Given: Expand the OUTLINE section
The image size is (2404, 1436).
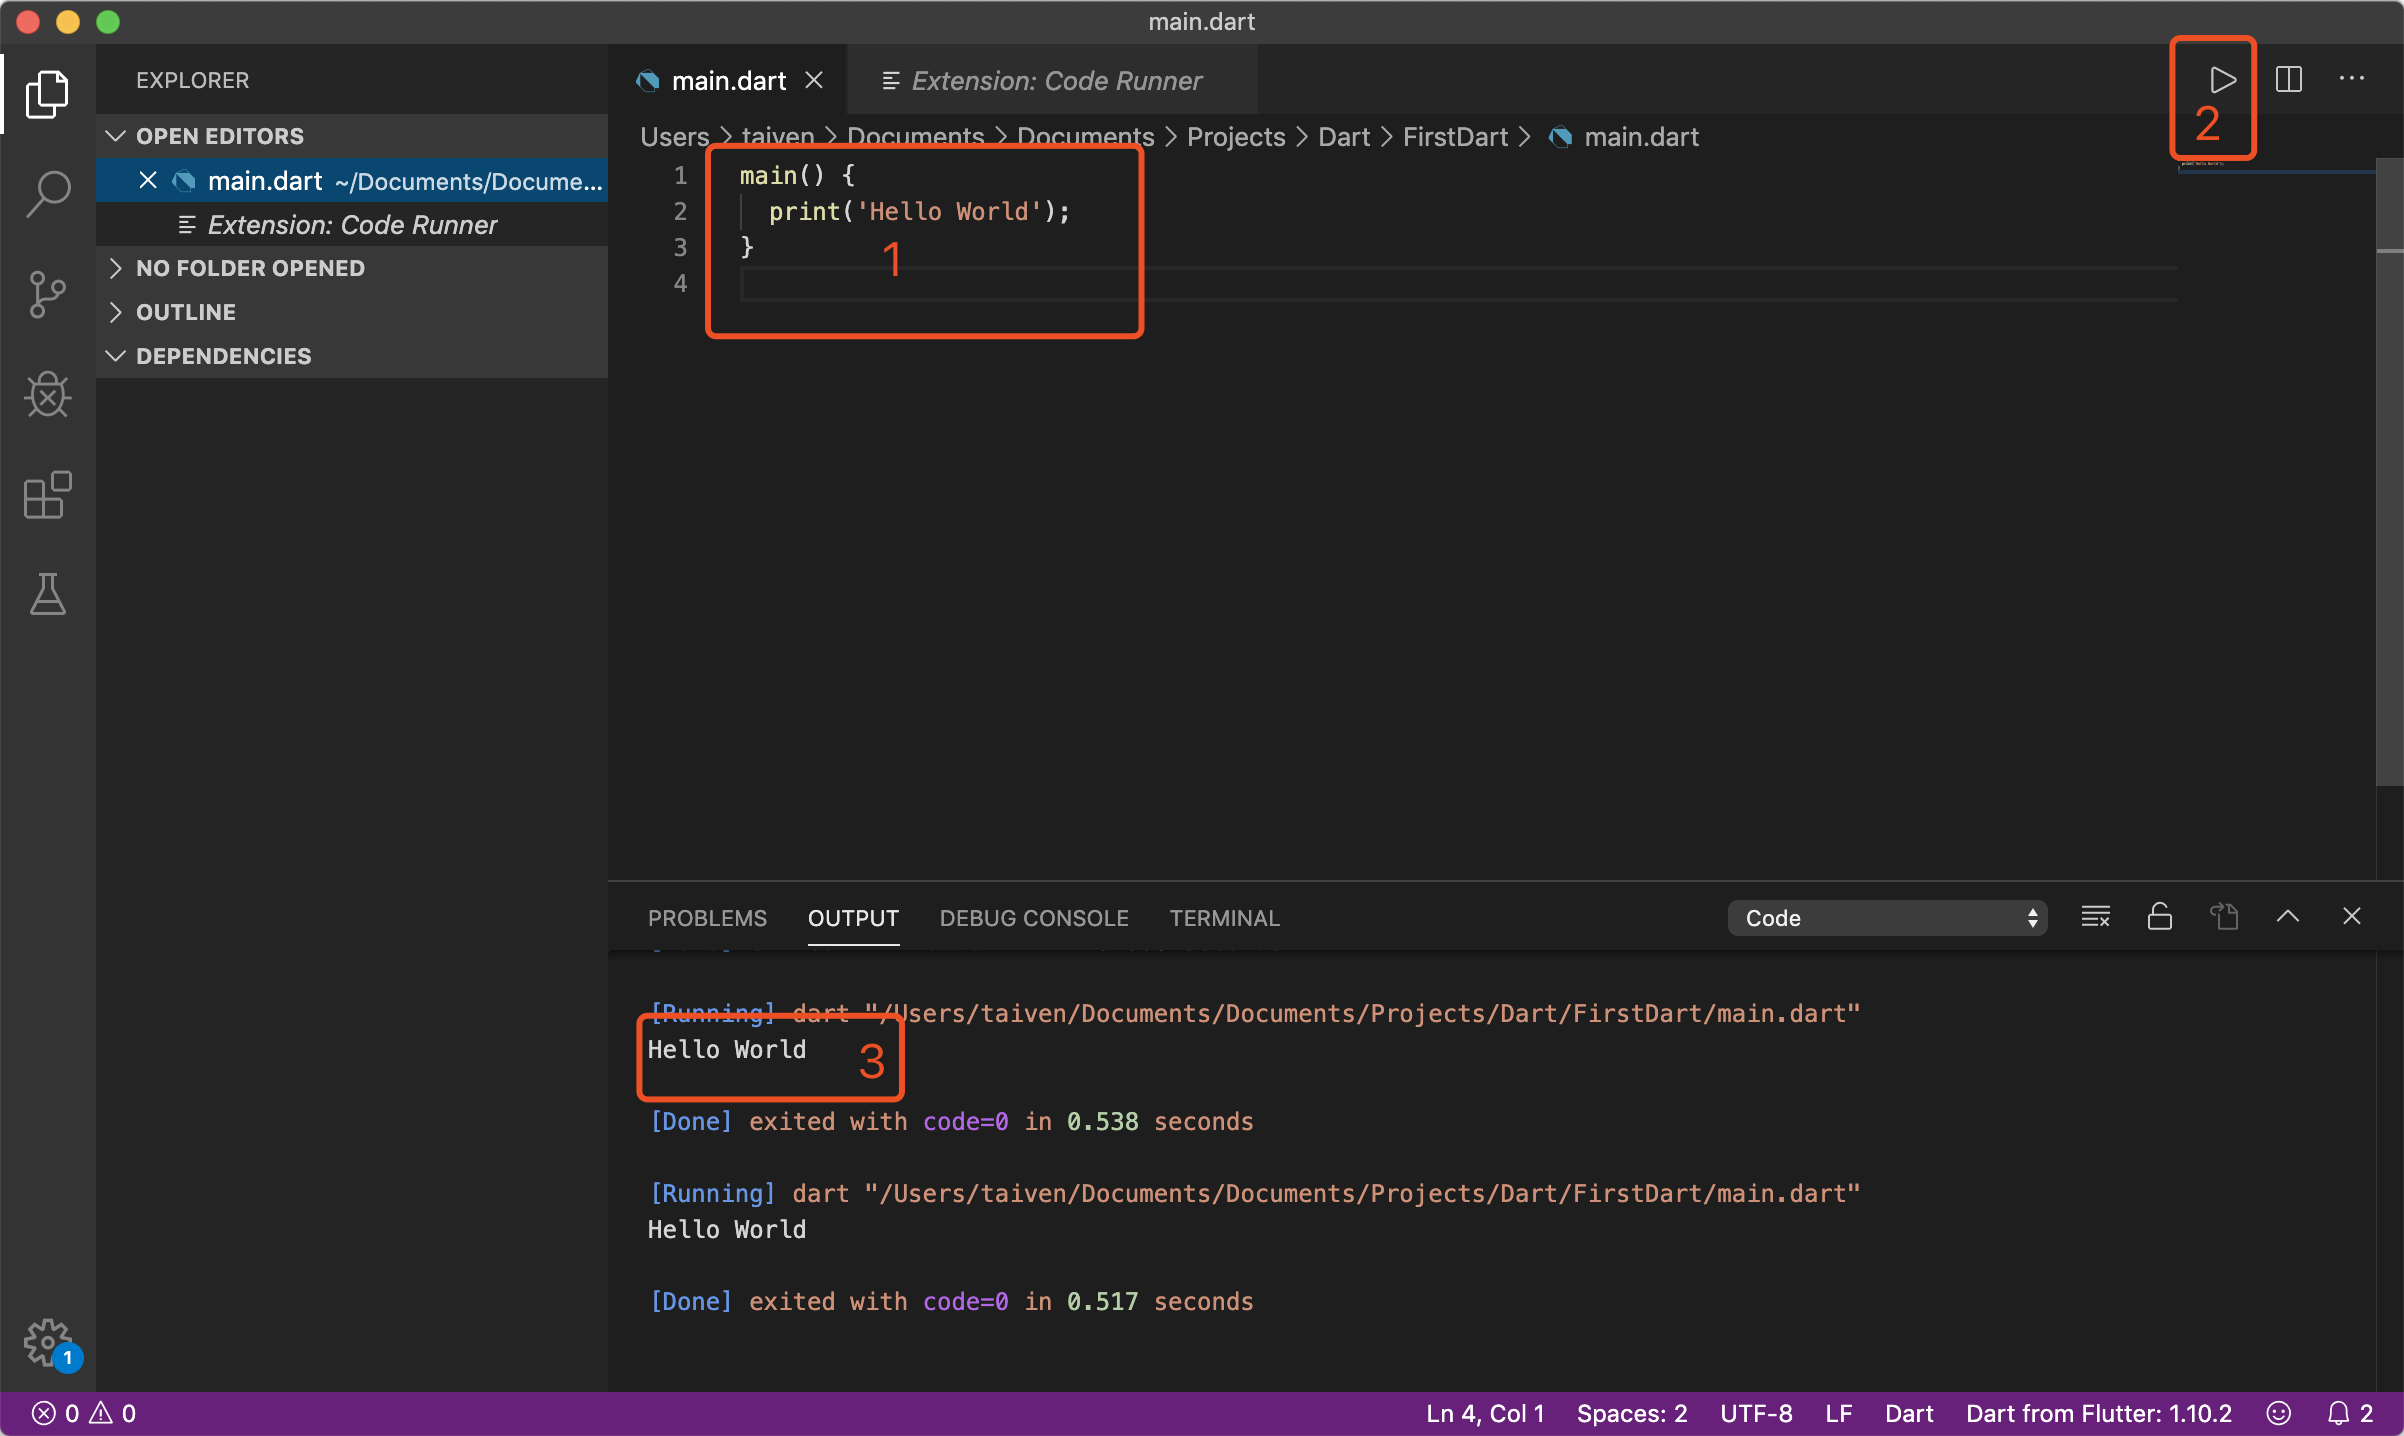Looking at the screenshot, I should (186, 312).
